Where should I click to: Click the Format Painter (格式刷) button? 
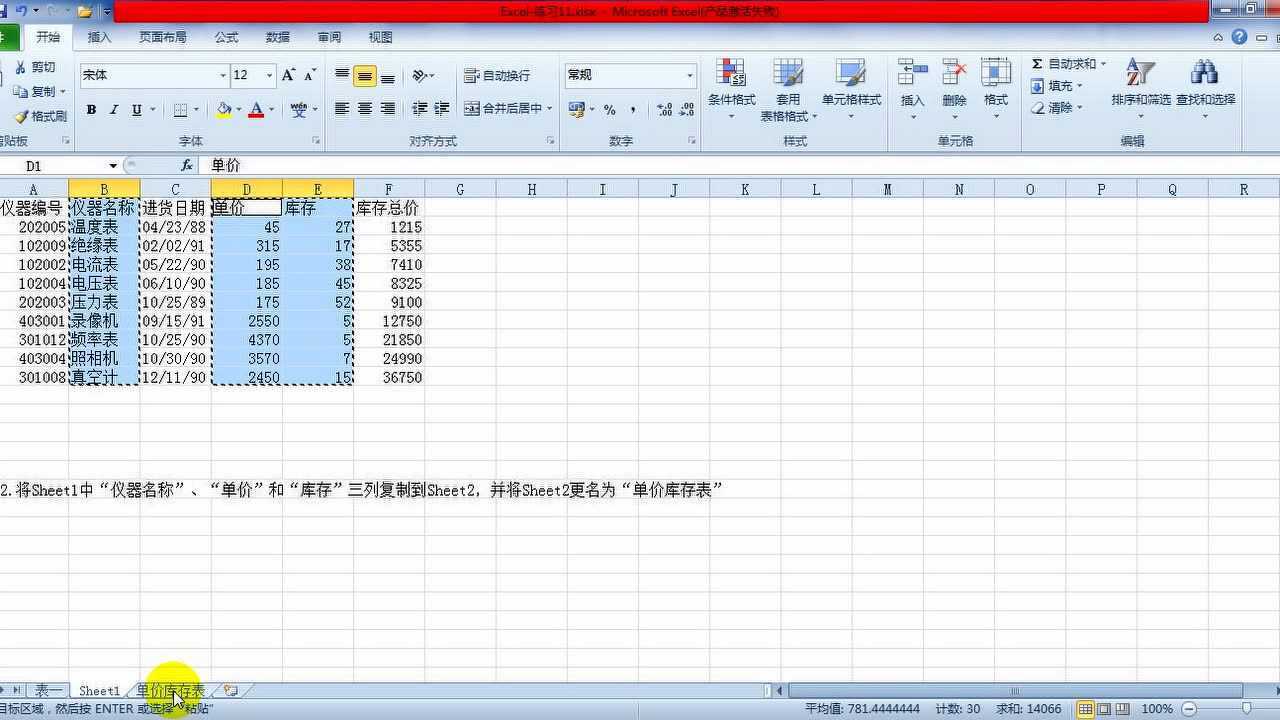(40, 116)
